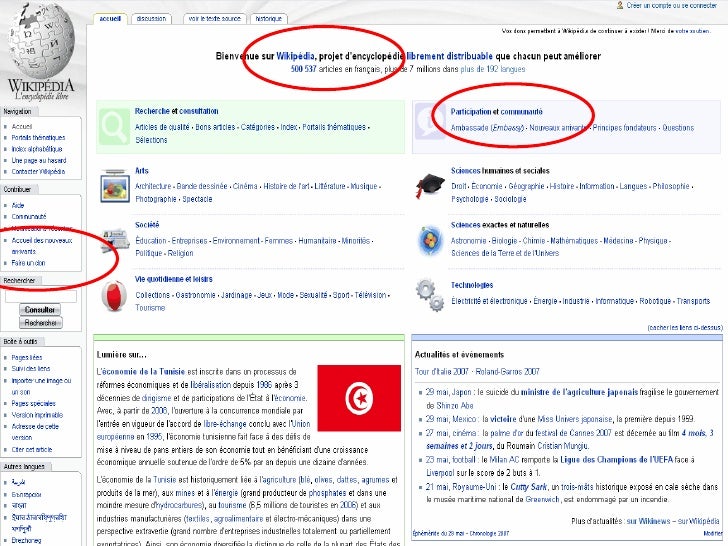Open Articles de qualité link
The height and width of the screenshot is (546, 728).
162,127
